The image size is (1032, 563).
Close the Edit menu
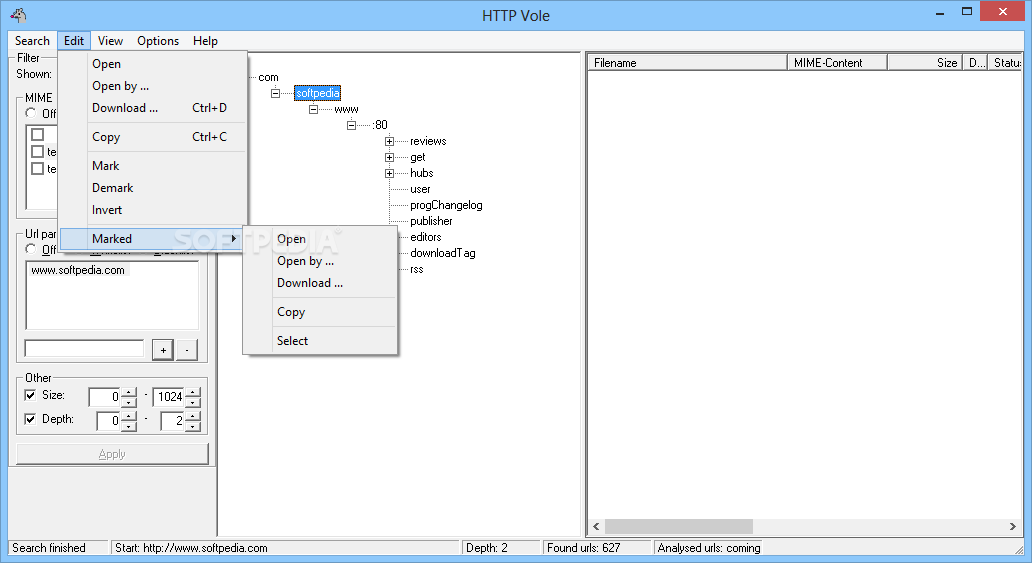pyautogui.click(x=74, y=41)
